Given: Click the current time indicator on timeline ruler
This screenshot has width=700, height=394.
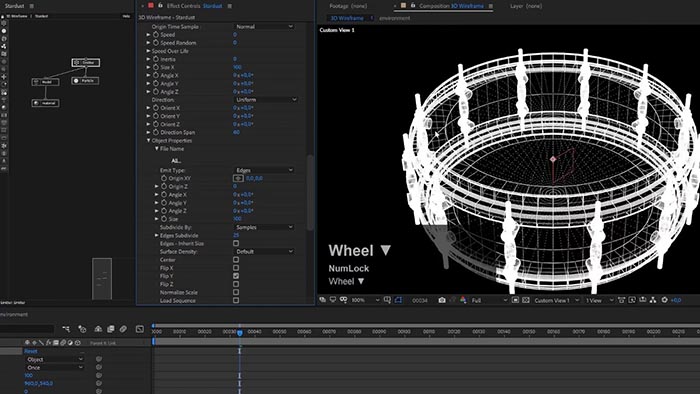Looking at the screenshot, I should tap(240, 332).
